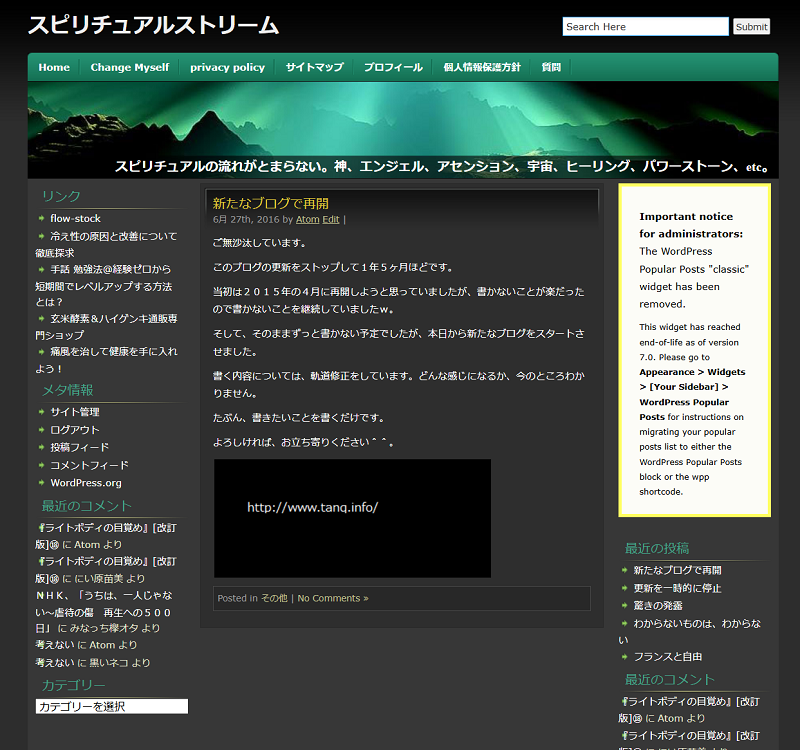
Task: Click the メタ情報 sidebar heading
Action: pos(67,390)
